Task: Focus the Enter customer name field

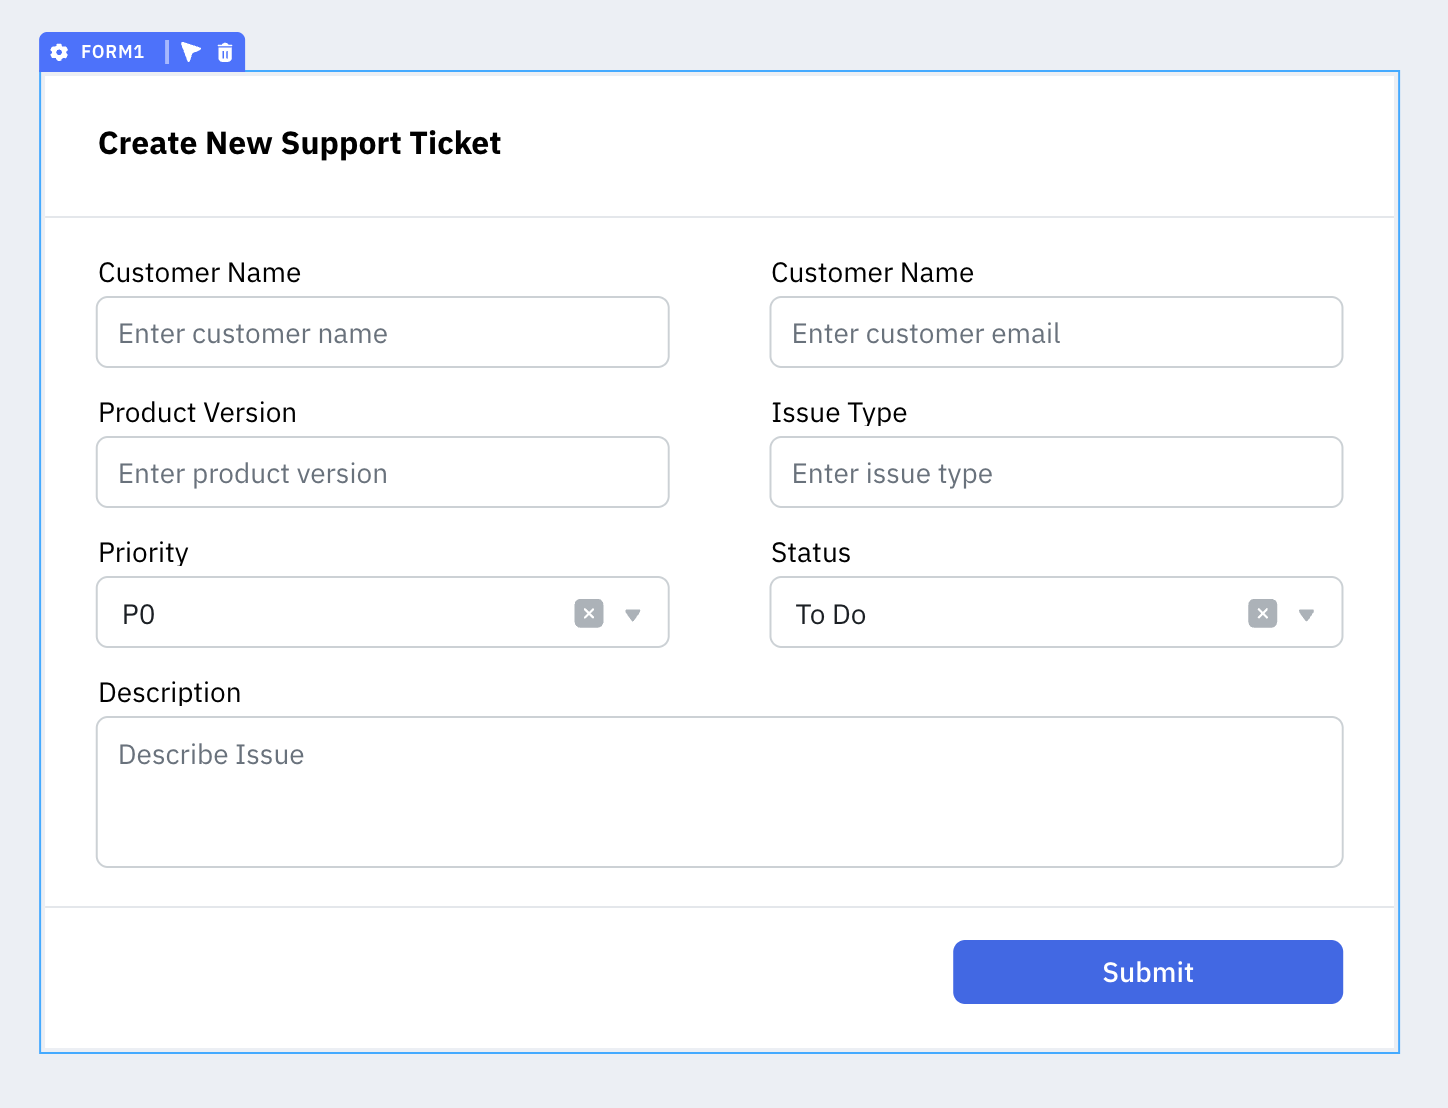Action: pos(382,332)
